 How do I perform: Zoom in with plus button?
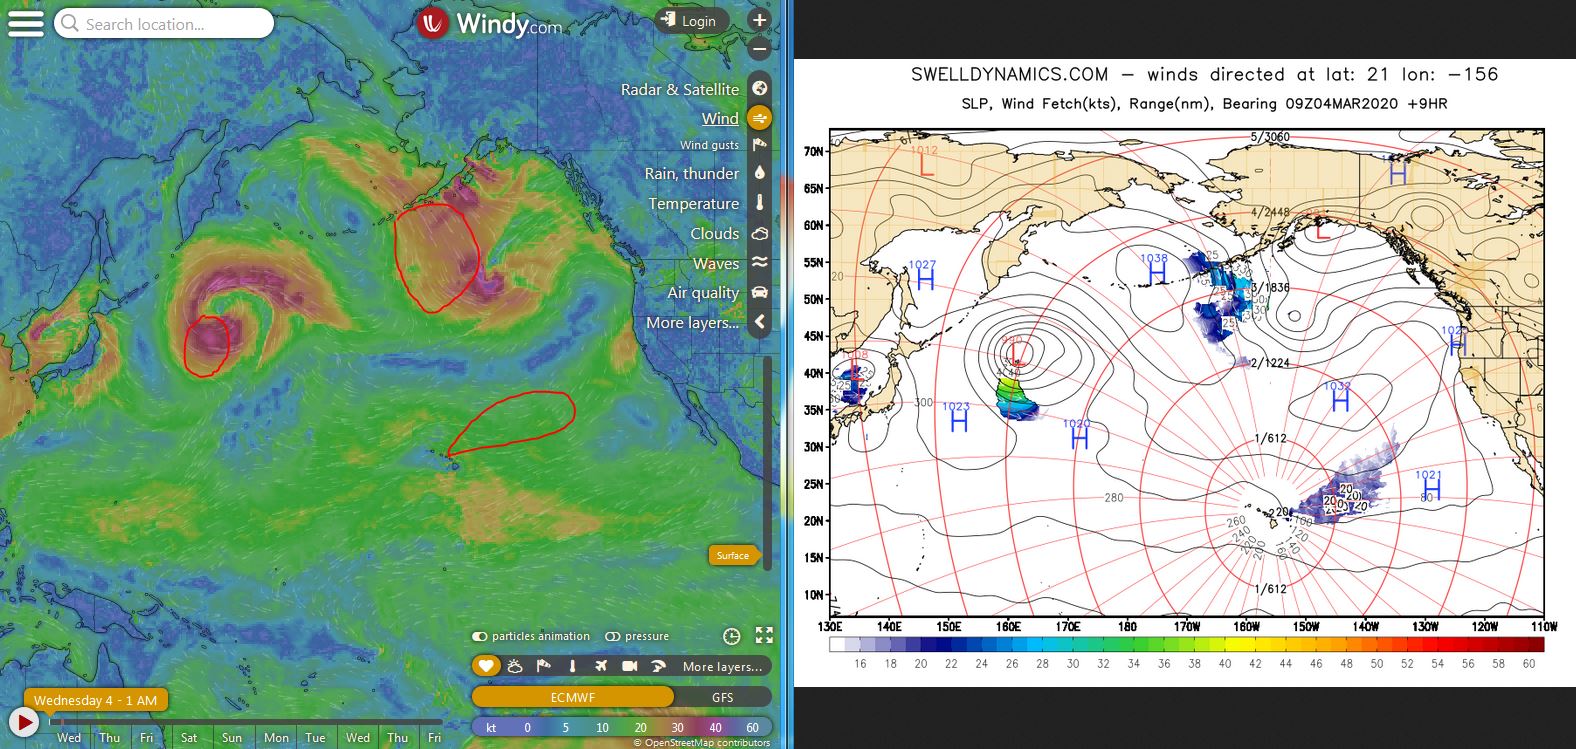pos(760,20)
